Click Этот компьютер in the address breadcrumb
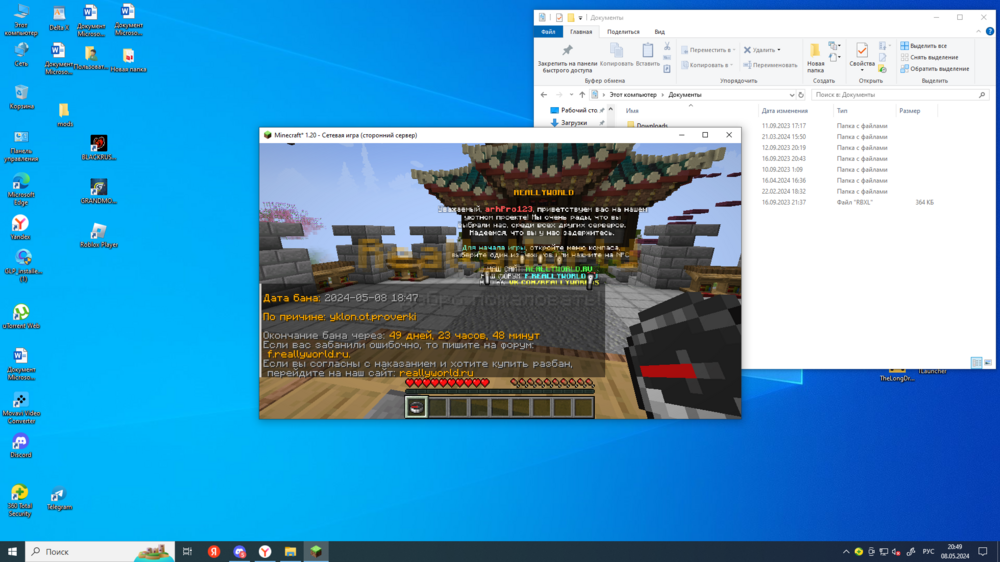This screenshot has height=562, width=1000. tap(633, 95)
